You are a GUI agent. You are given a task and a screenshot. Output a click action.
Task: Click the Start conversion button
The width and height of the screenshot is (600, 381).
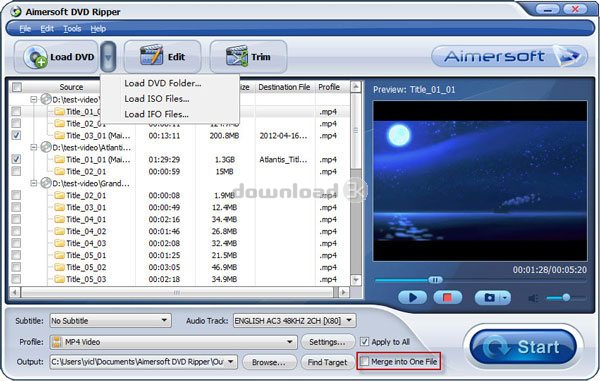pos(523,347)
